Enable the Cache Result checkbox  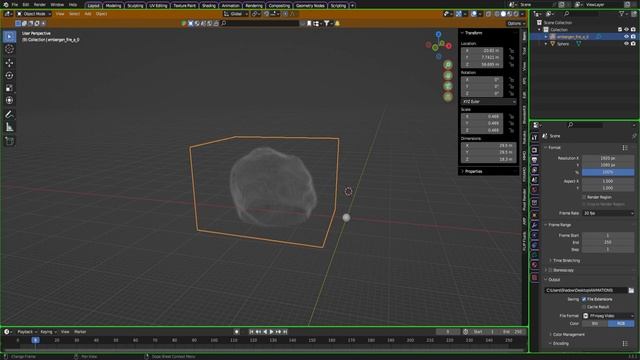584,307
